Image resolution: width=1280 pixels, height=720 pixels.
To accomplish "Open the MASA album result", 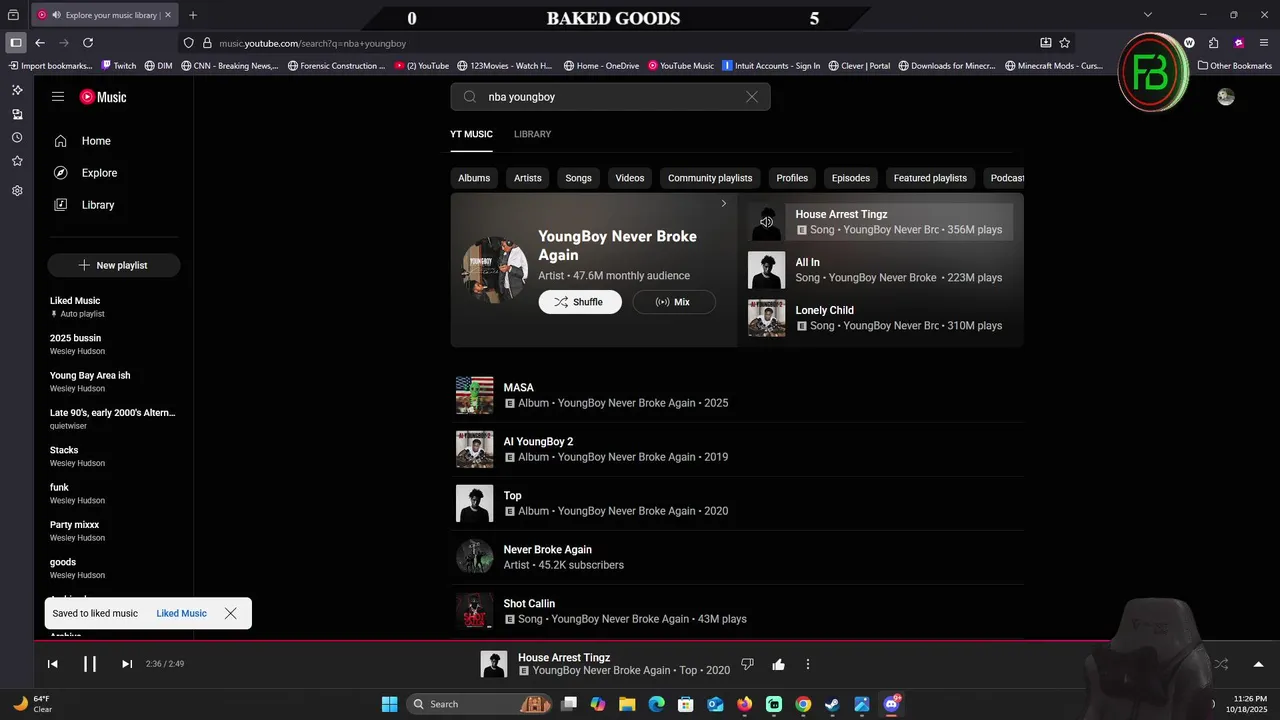I will [x=737, y=395].
